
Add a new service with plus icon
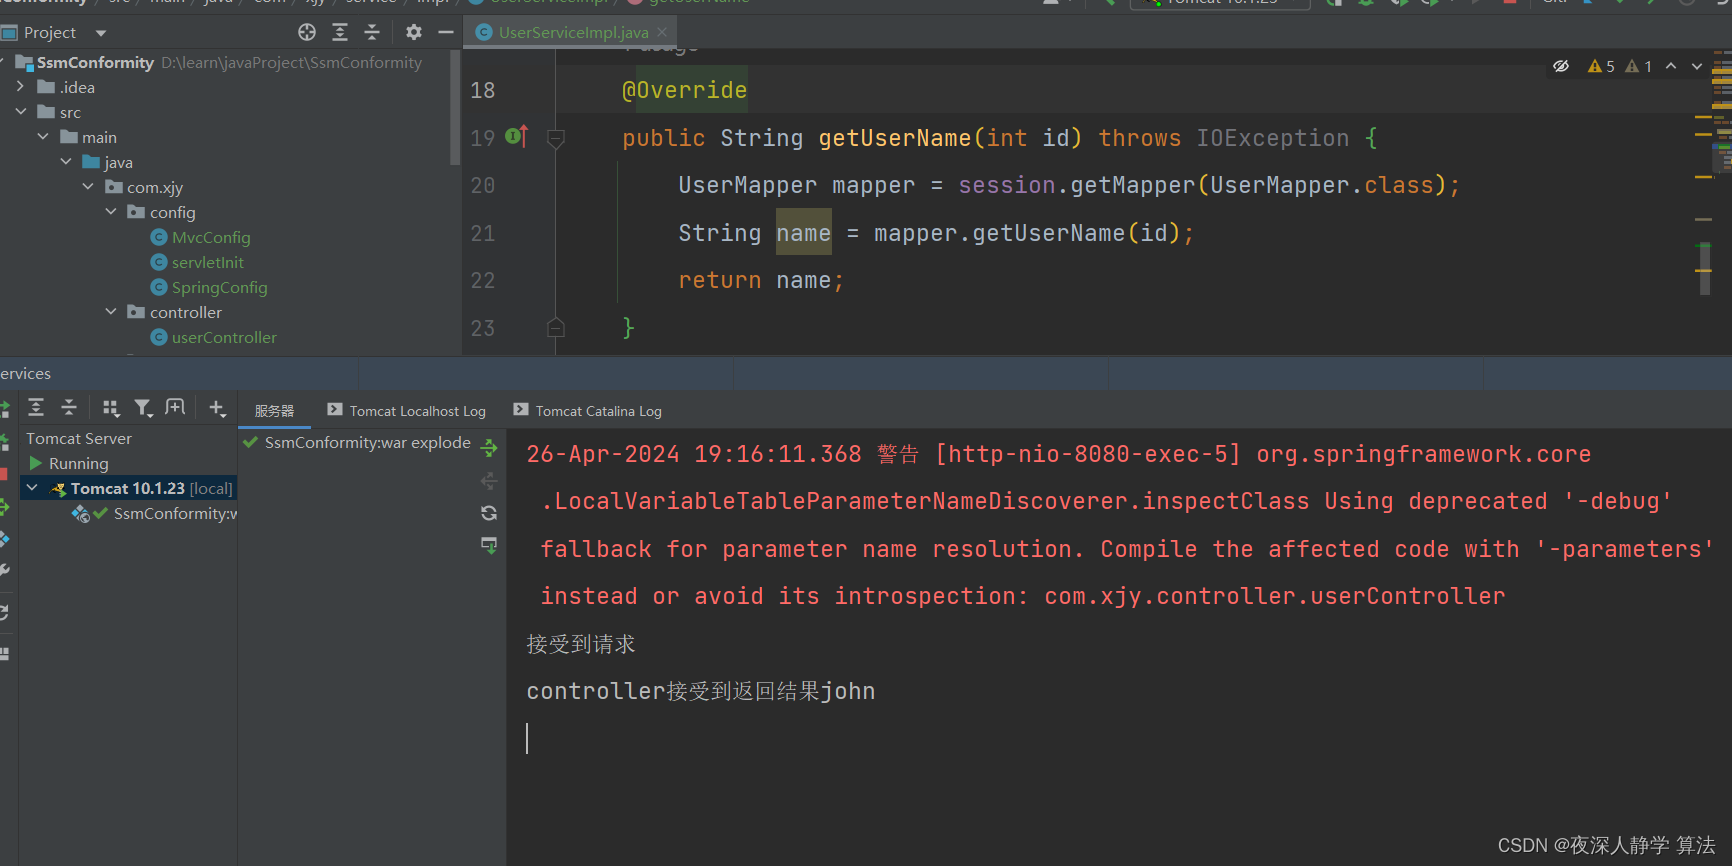(217, 407)
